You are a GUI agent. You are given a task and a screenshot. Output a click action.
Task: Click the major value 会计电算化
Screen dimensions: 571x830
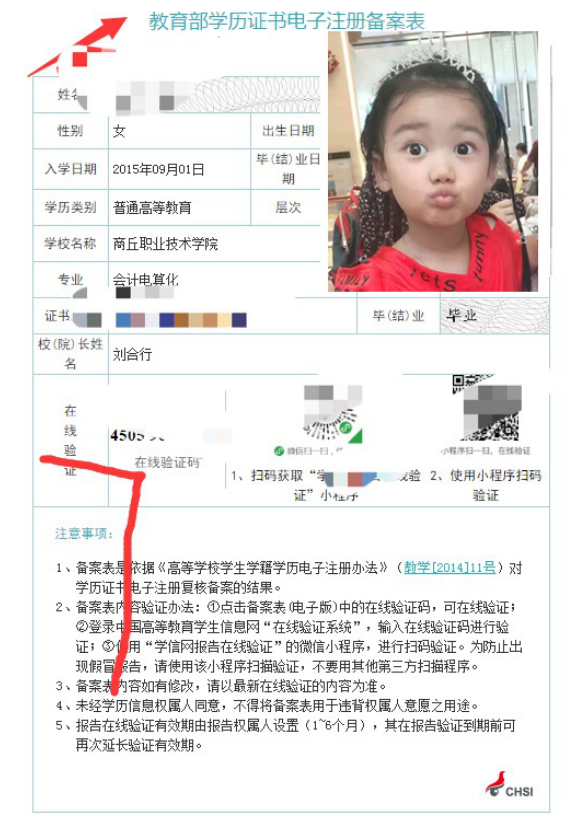(x=146, y=279)
